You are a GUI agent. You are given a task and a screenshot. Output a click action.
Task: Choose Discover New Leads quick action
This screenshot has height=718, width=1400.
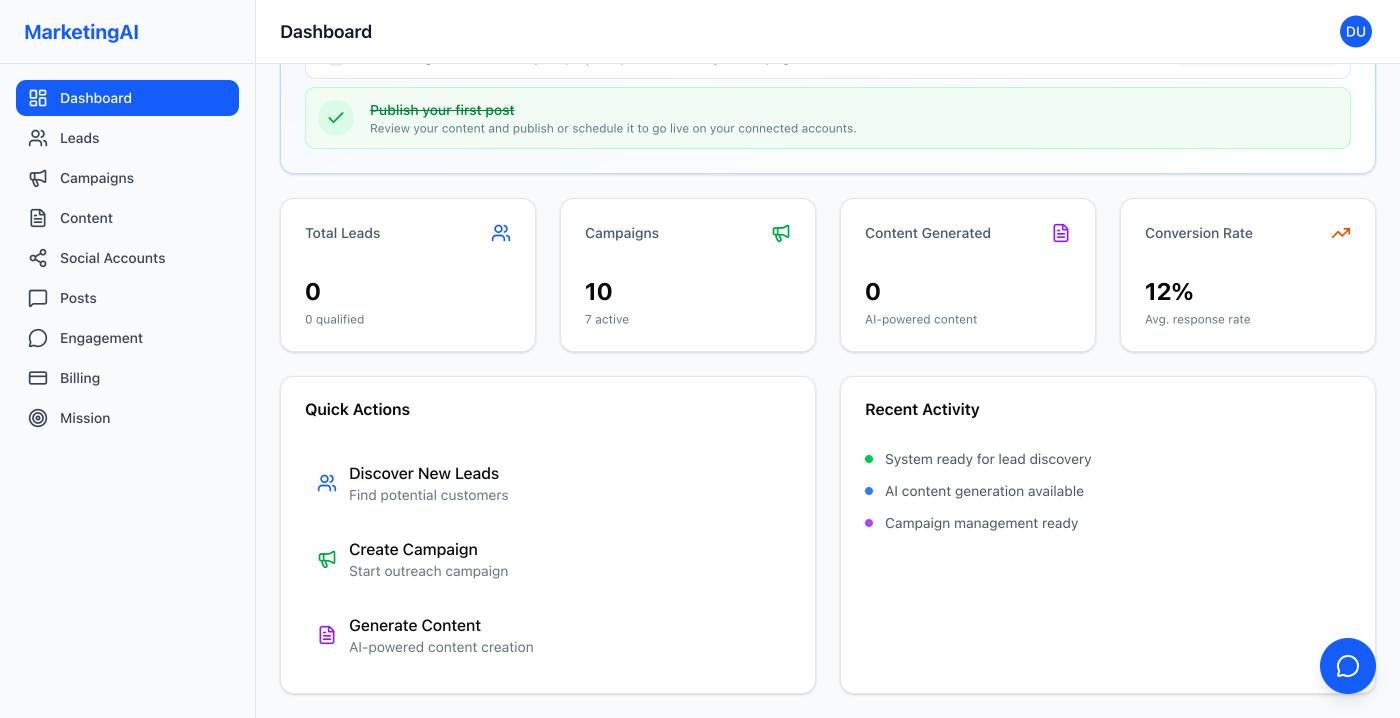tap(548, 483)
